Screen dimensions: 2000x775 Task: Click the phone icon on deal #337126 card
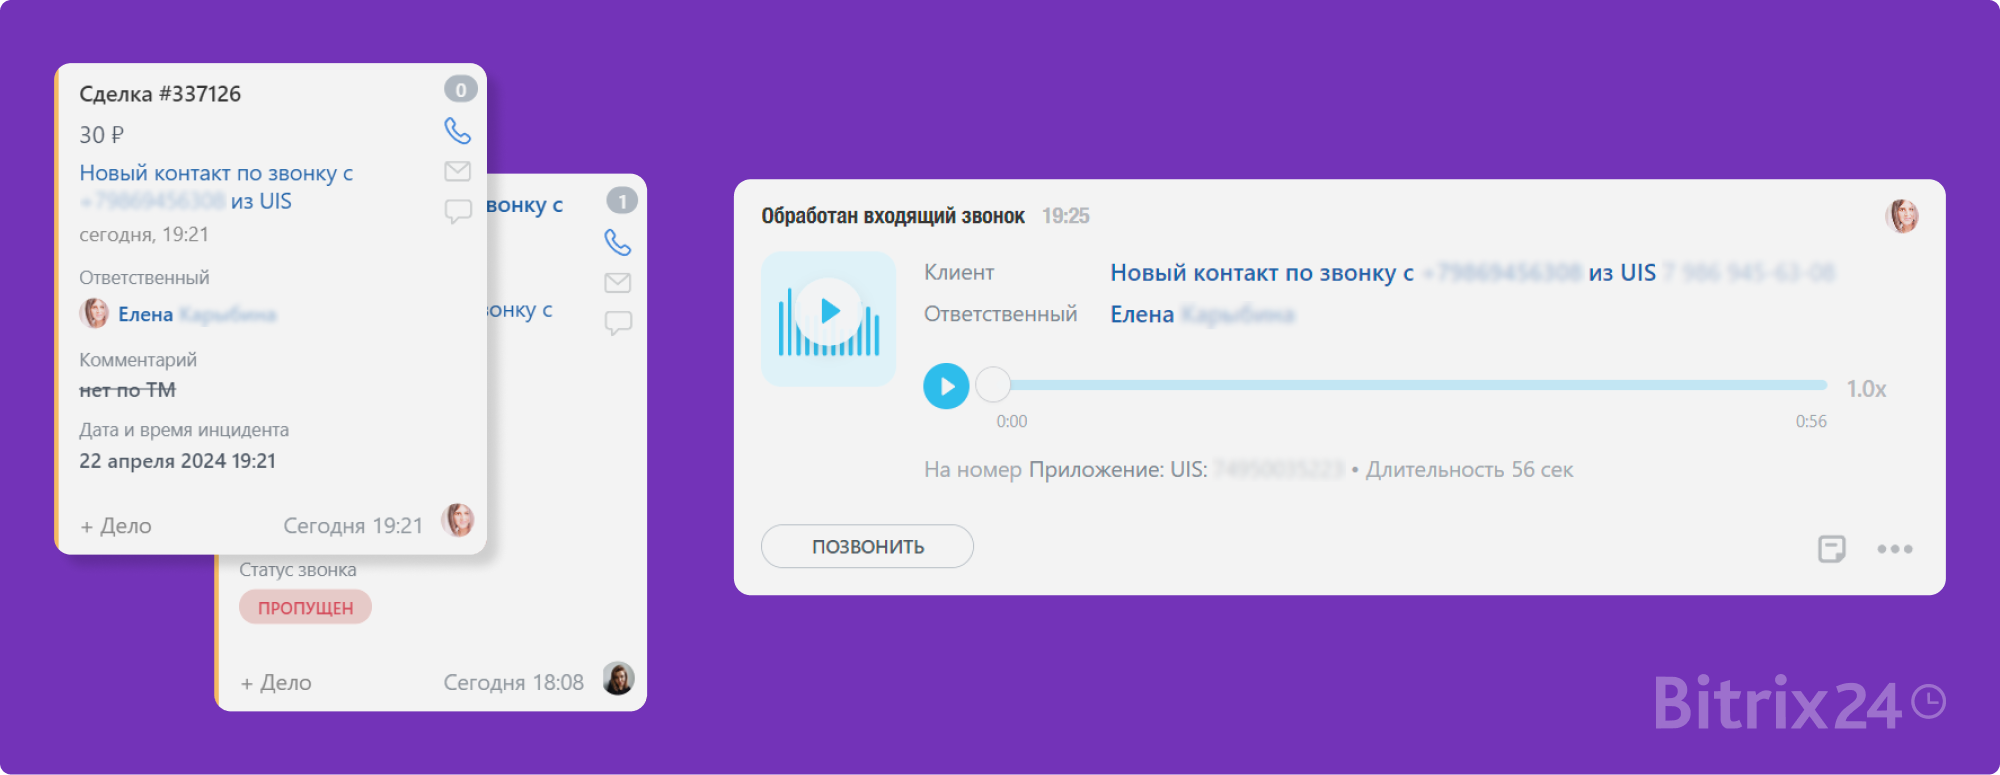tap(457, 131)
